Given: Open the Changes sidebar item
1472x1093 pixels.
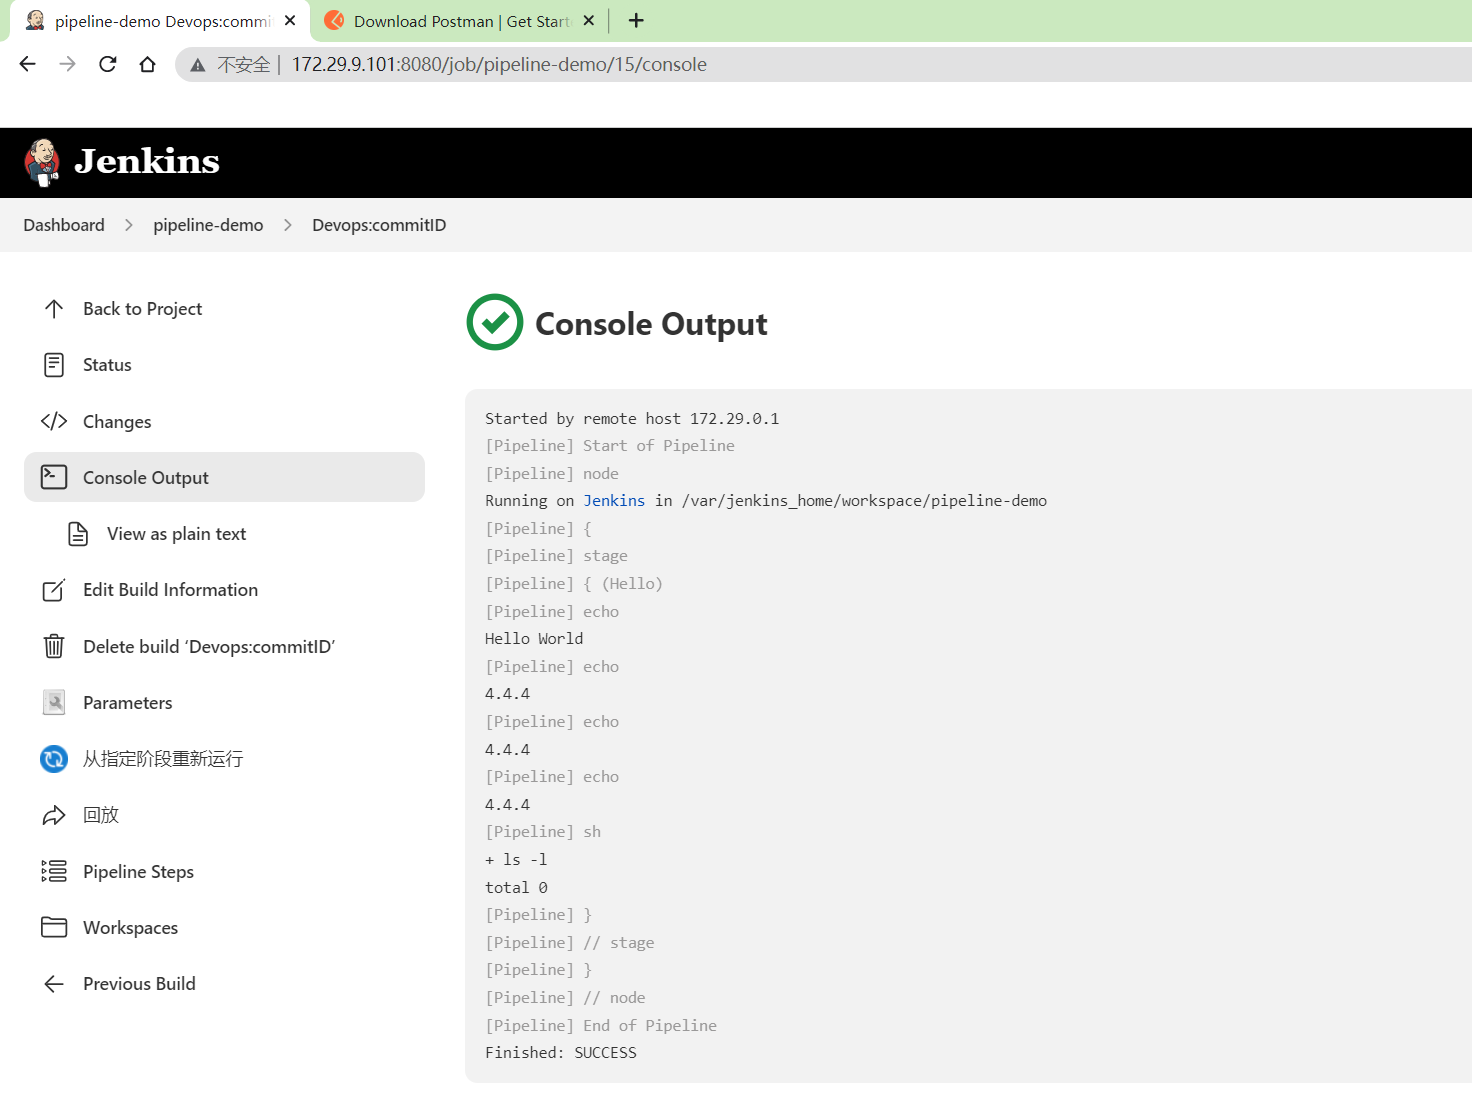Looking at the screenshot, I should [224, 421].
